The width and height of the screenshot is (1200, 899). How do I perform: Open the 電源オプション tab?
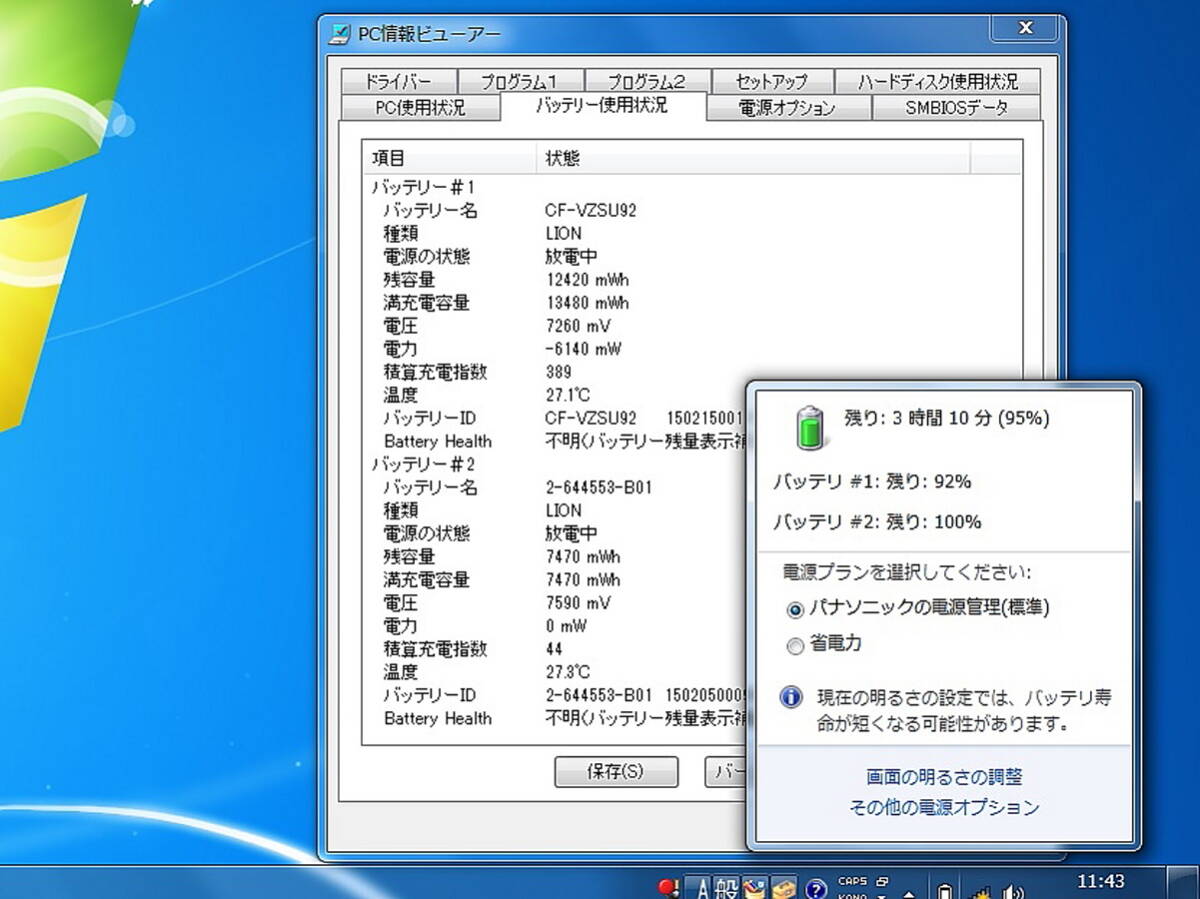coord(788,108)
